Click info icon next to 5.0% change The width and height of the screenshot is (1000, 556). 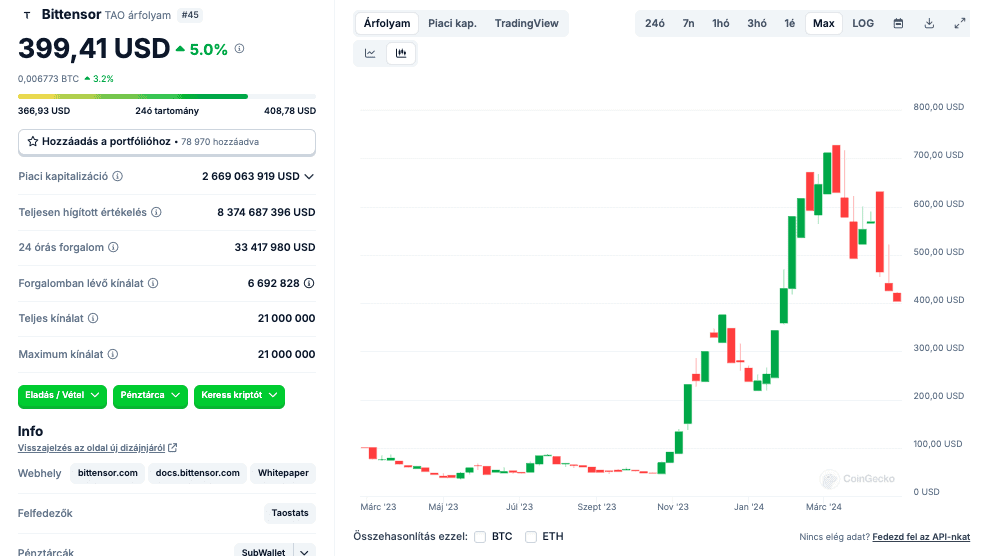coord(239,48)
